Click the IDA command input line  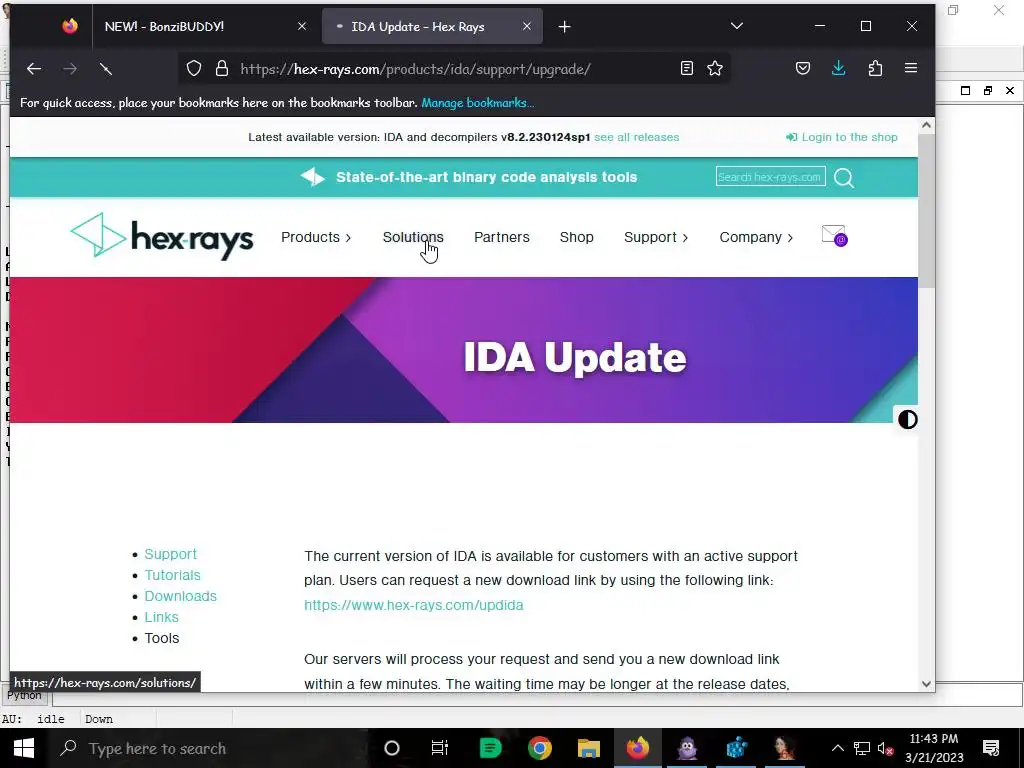(537, 697)
